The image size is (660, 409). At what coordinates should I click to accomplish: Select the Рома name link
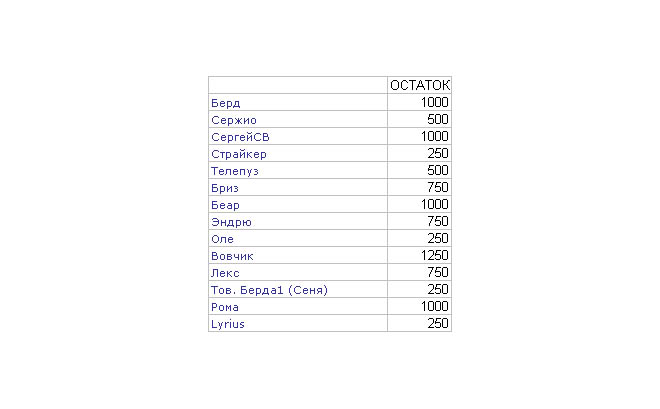[x=225, y=307]
